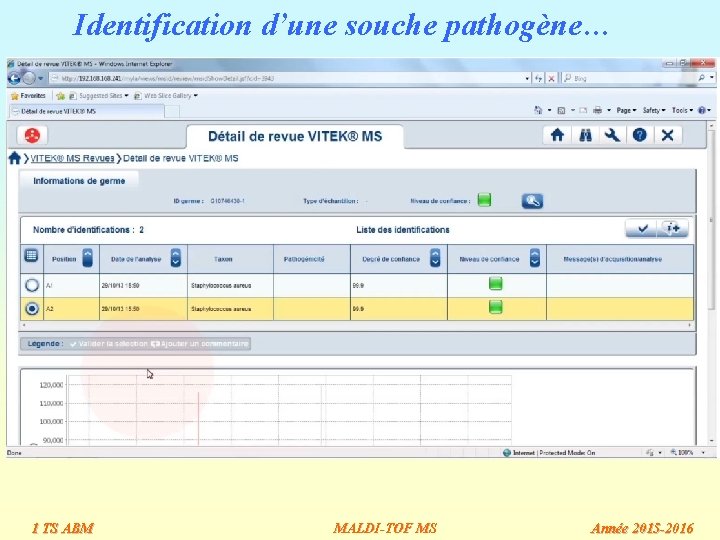Click the Détail de revue VITEK MS header tab
The image size is (720, 540).
[x=295, y=136]
